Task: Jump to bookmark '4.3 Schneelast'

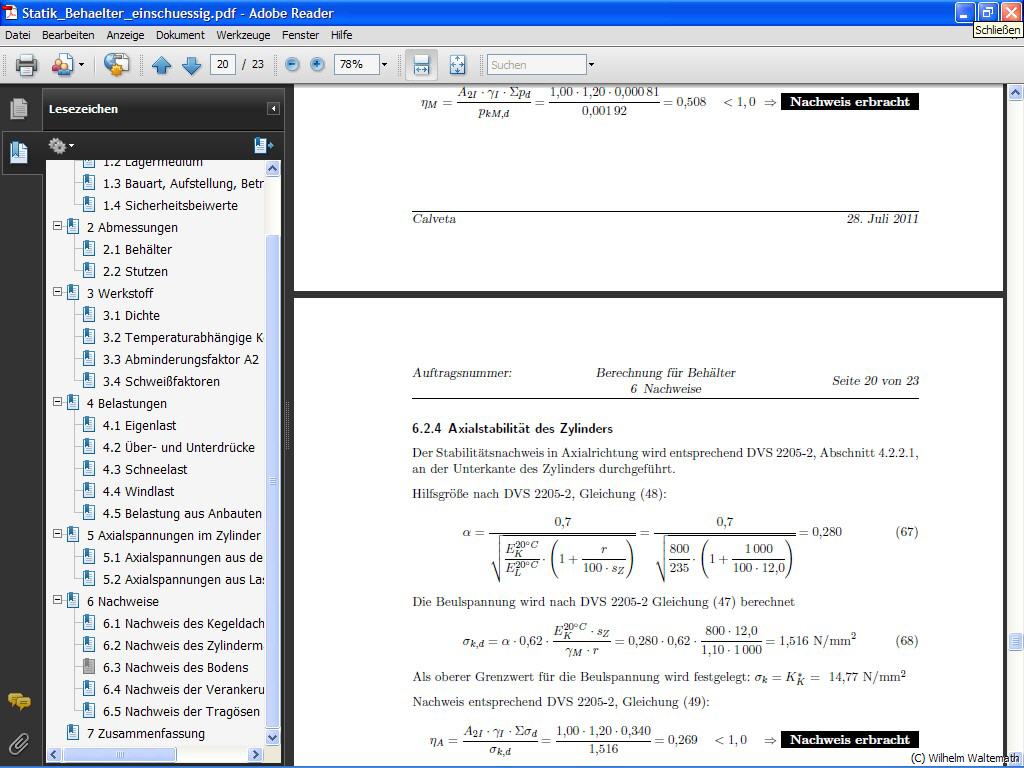Action: (x=145, y=469)
